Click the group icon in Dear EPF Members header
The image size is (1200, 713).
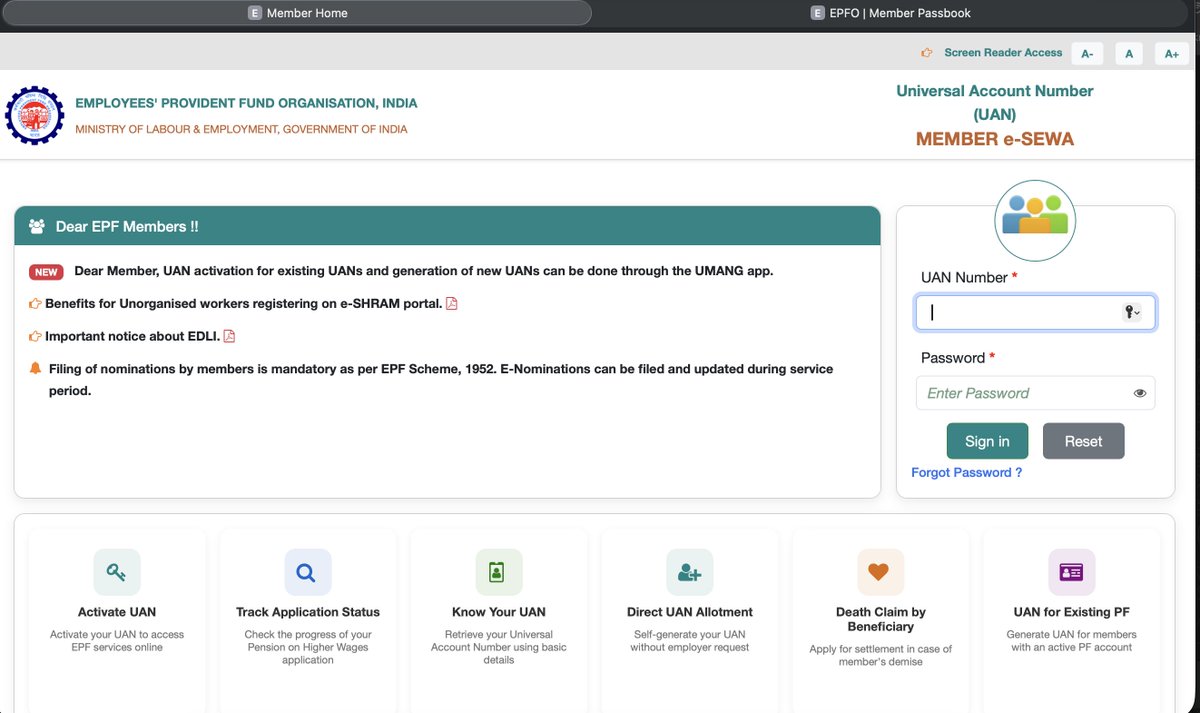coord(37,226)
